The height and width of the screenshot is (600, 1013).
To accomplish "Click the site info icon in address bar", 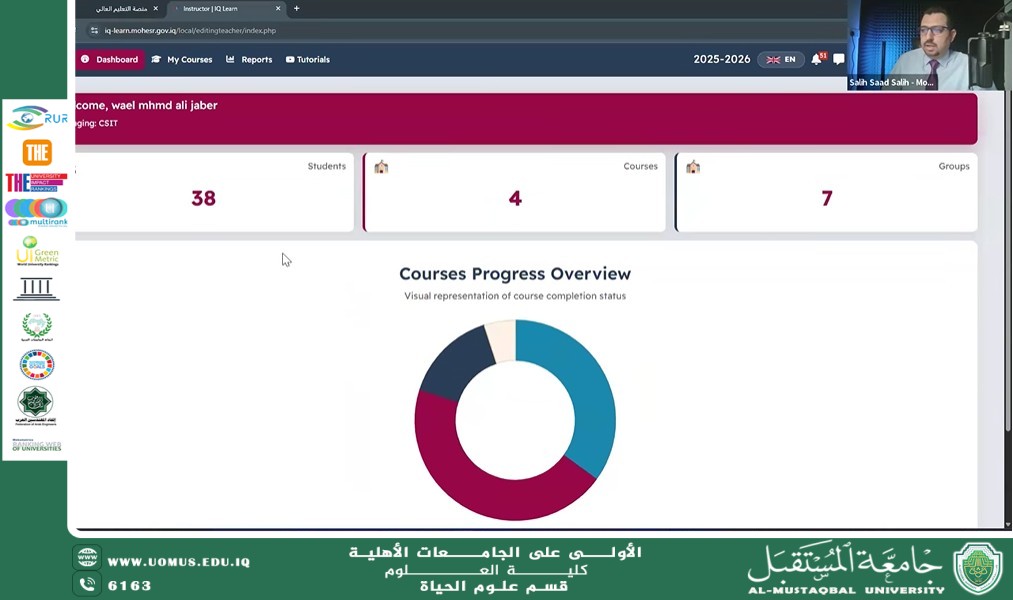I will tap(94, 31).
